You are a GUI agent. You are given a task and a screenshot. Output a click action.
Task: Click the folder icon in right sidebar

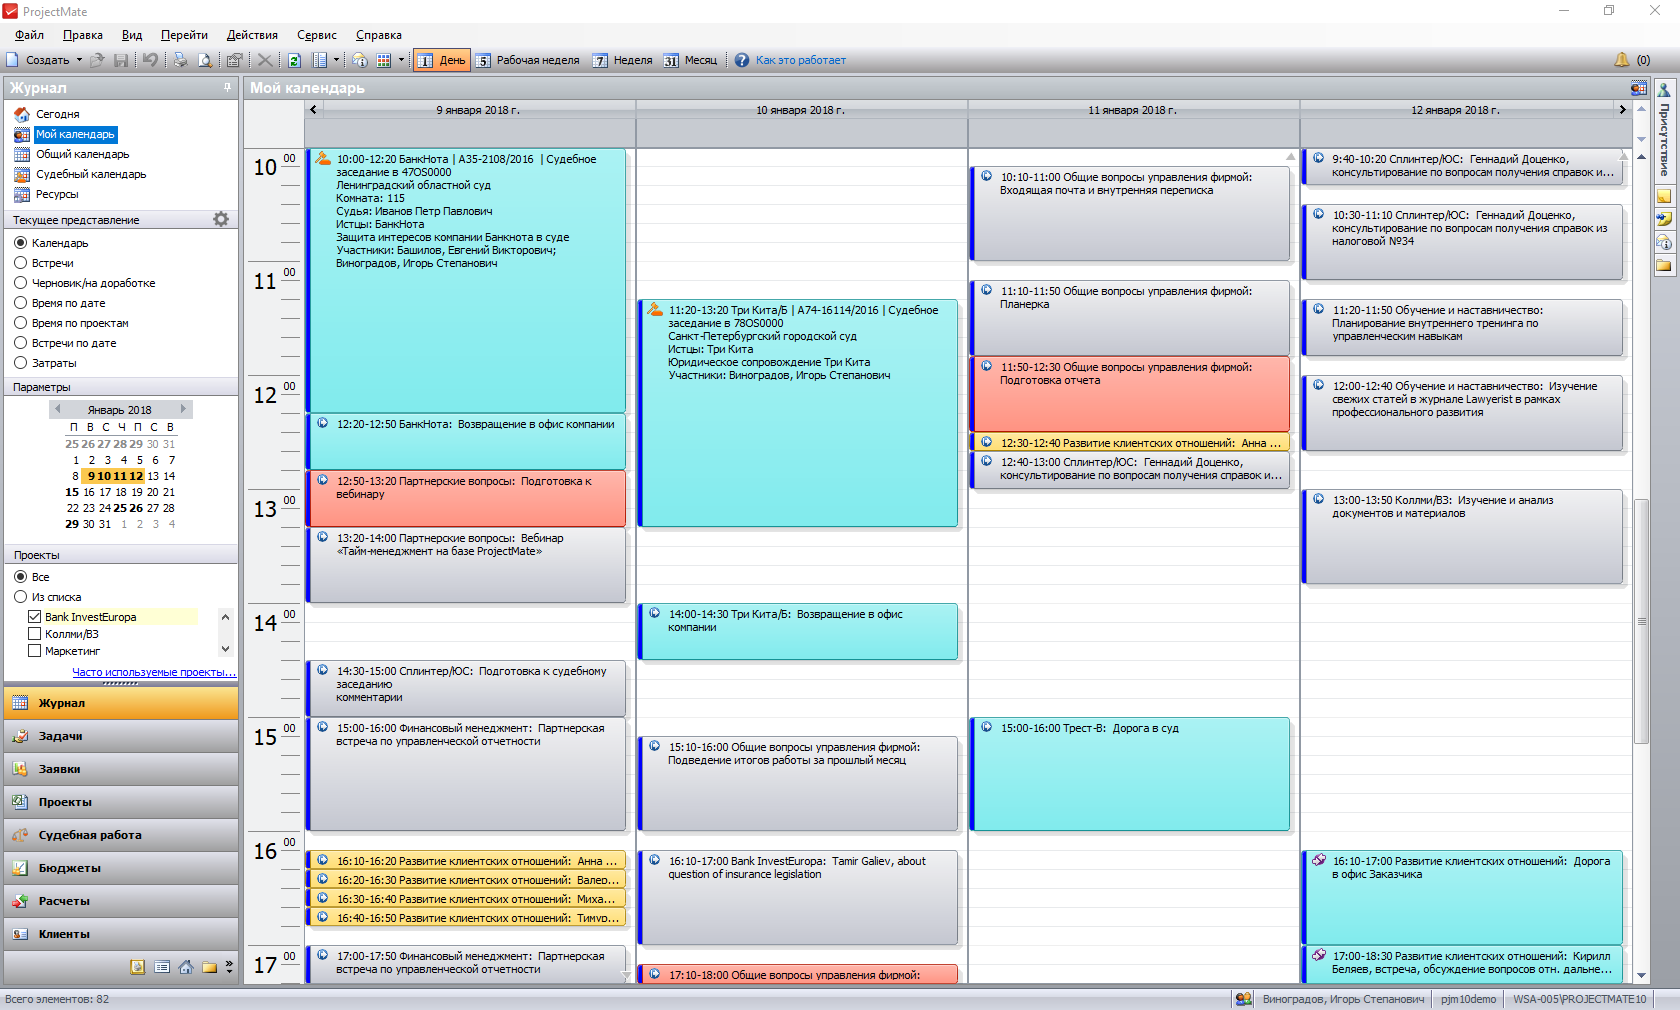pos(1664,266)
